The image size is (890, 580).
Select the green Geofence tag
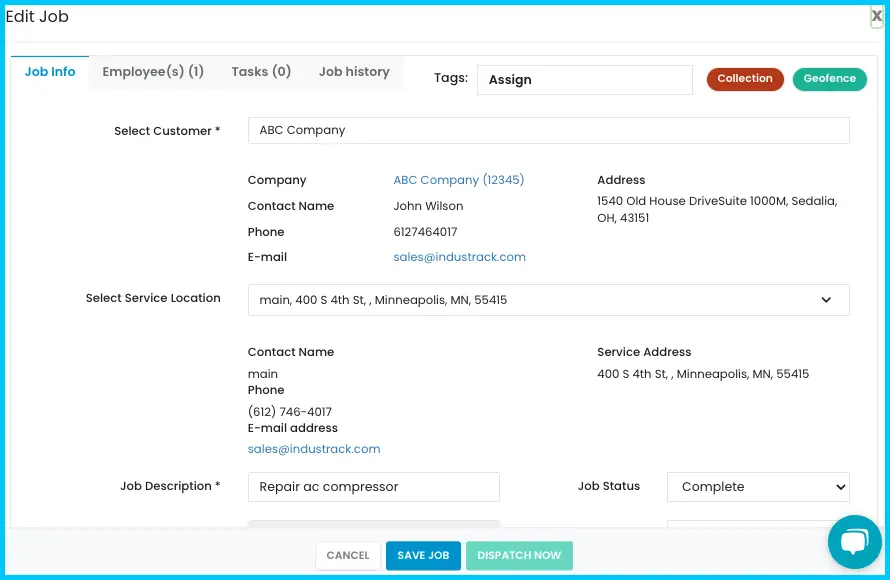pyautogui.click(x=830, y=79)
